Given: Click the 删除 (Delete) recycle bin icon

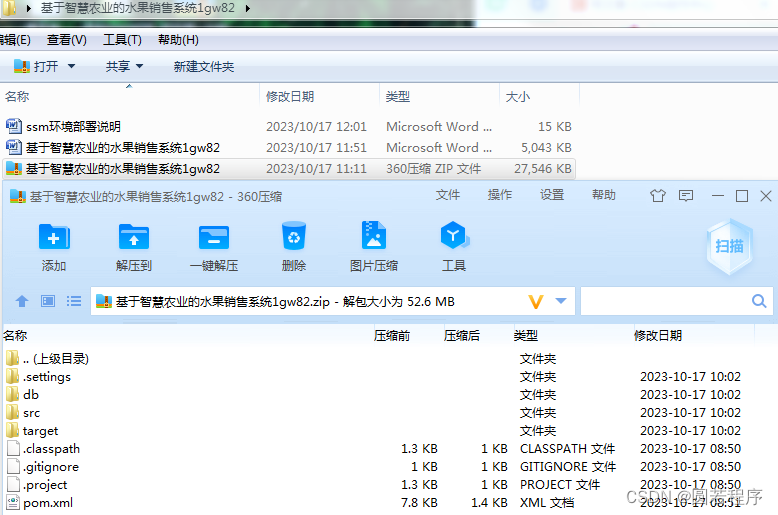Looking at the screenshot, I should [294, 236].
